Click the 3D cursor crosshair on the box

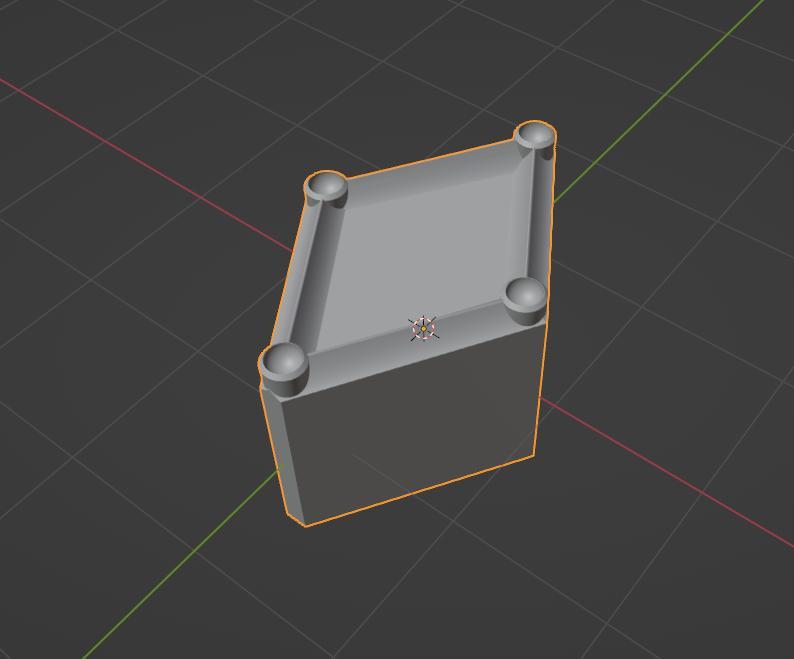[424, 329]
